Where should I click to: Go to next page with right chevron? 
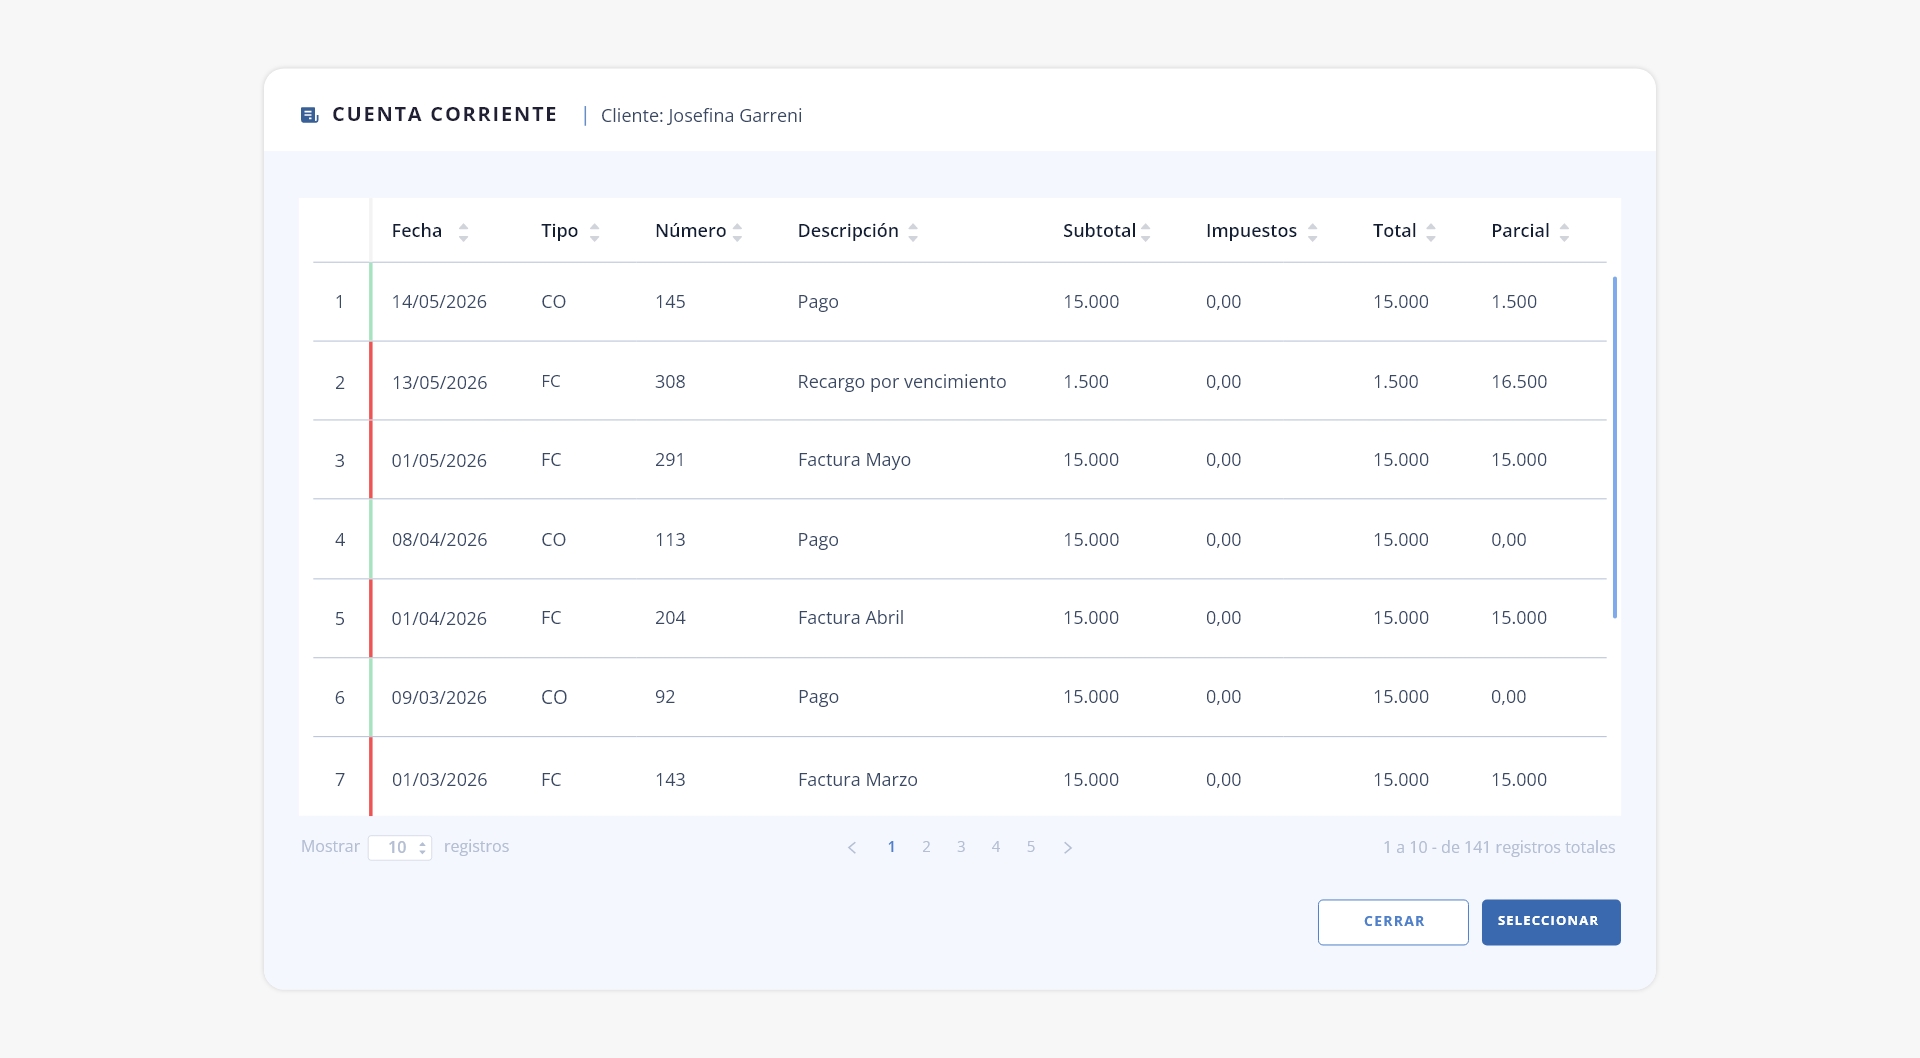pos(1068,847)
